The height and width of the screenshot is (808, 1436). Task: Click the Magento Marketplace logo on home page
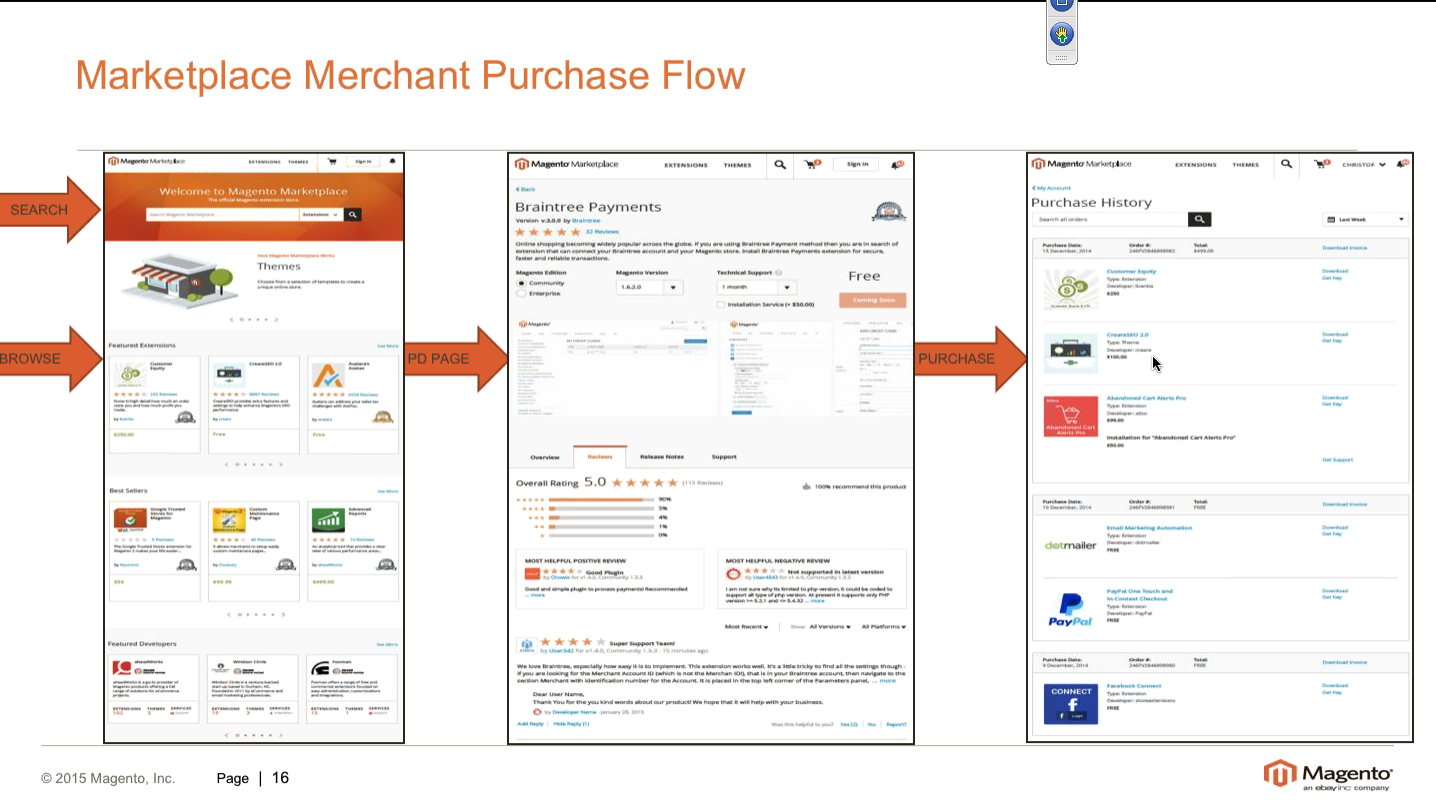[x=147, y=161]
